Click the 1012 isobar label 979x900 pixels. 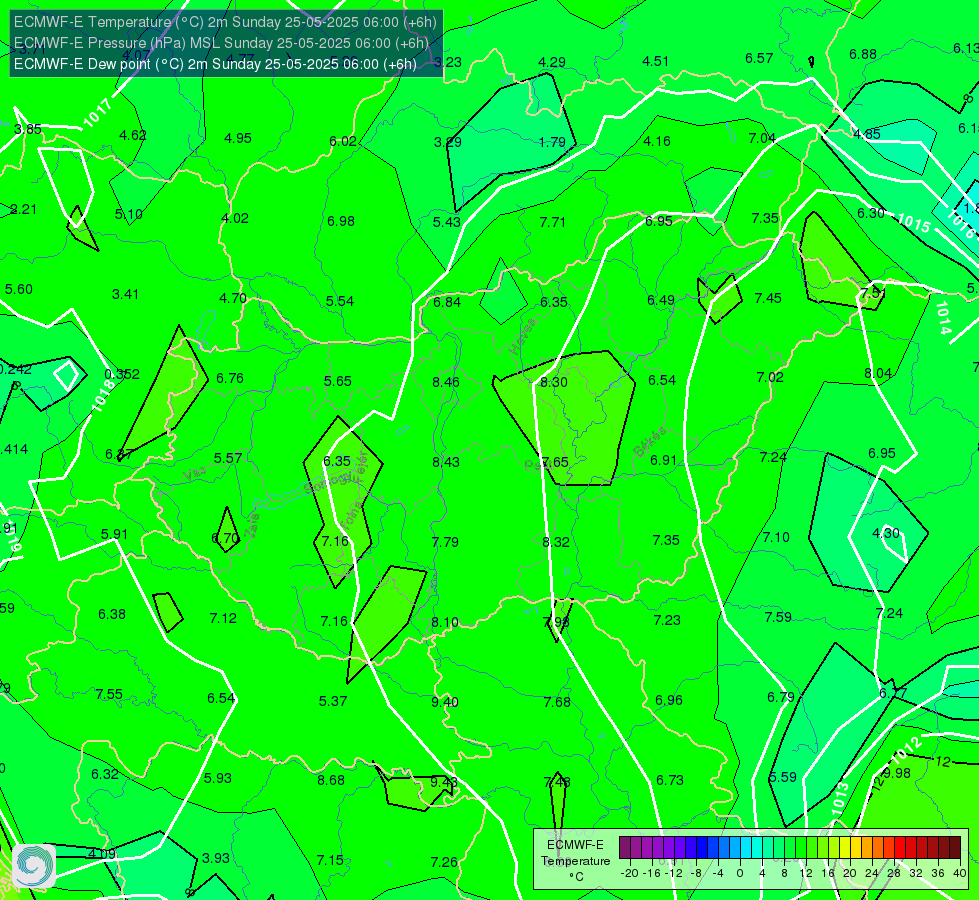(x=906, y=750)
